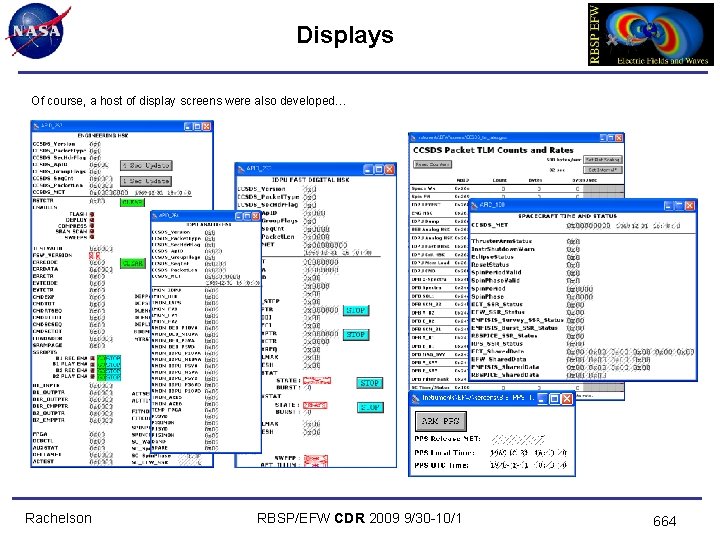
Task: Select the EMFISIS_Burst_SSR_Status label
Action: click(x=514, y=328)
